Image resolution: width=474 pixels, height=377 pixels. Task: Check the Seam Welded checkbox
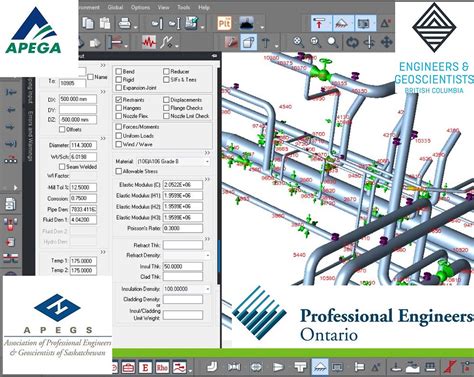point(62,166)
